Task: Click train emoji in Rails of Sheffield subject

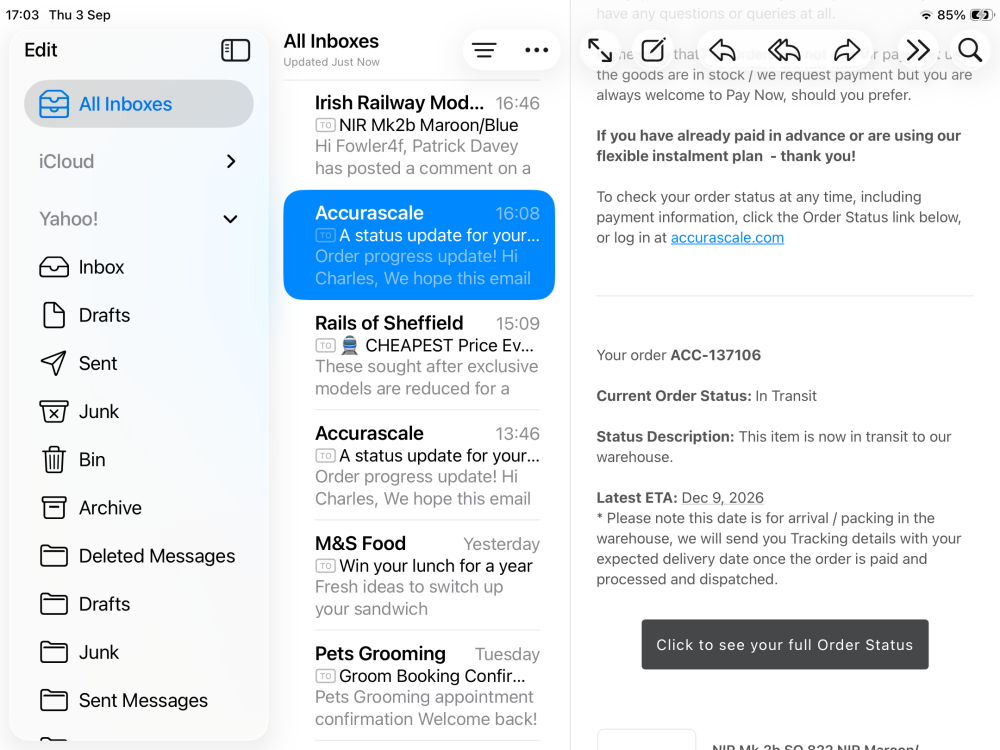Action: click(x=349, y=345)
